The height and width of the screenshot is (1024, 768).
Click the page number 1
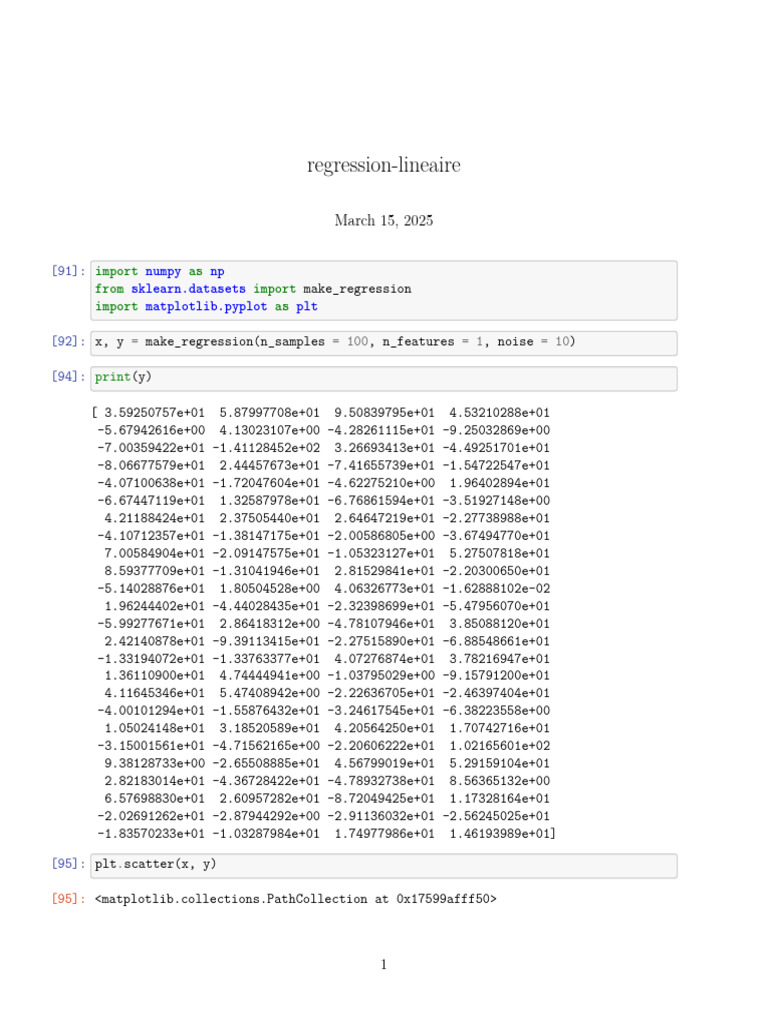(x=384, y=965)
